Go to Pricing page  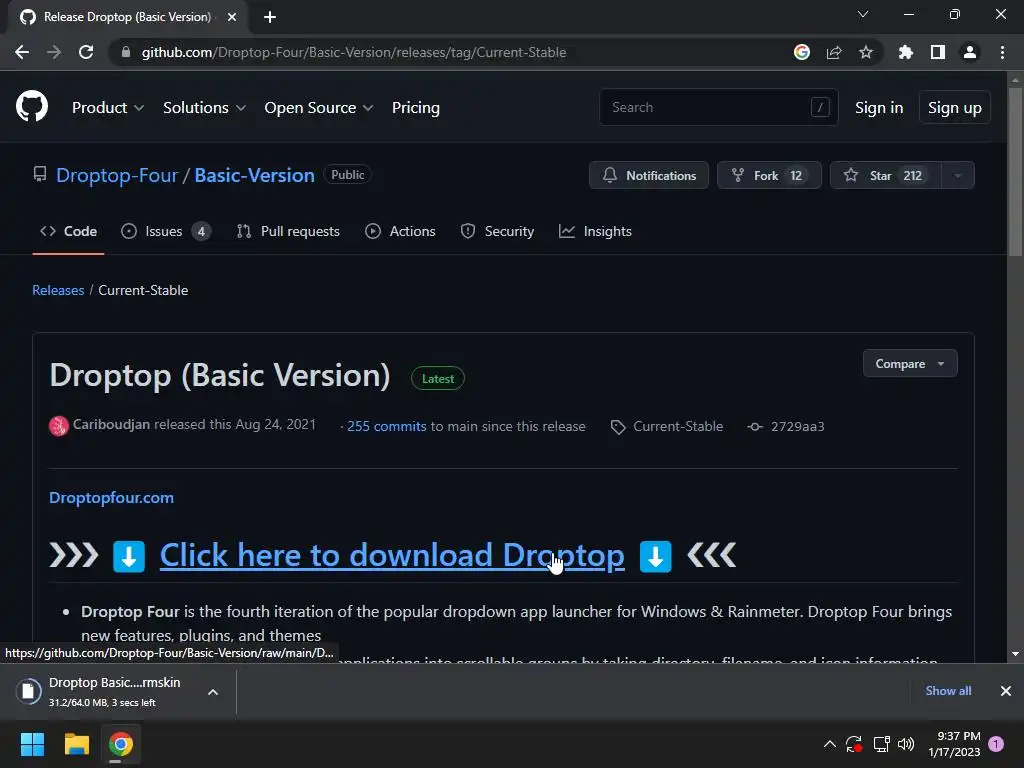[x=415, y=107]
